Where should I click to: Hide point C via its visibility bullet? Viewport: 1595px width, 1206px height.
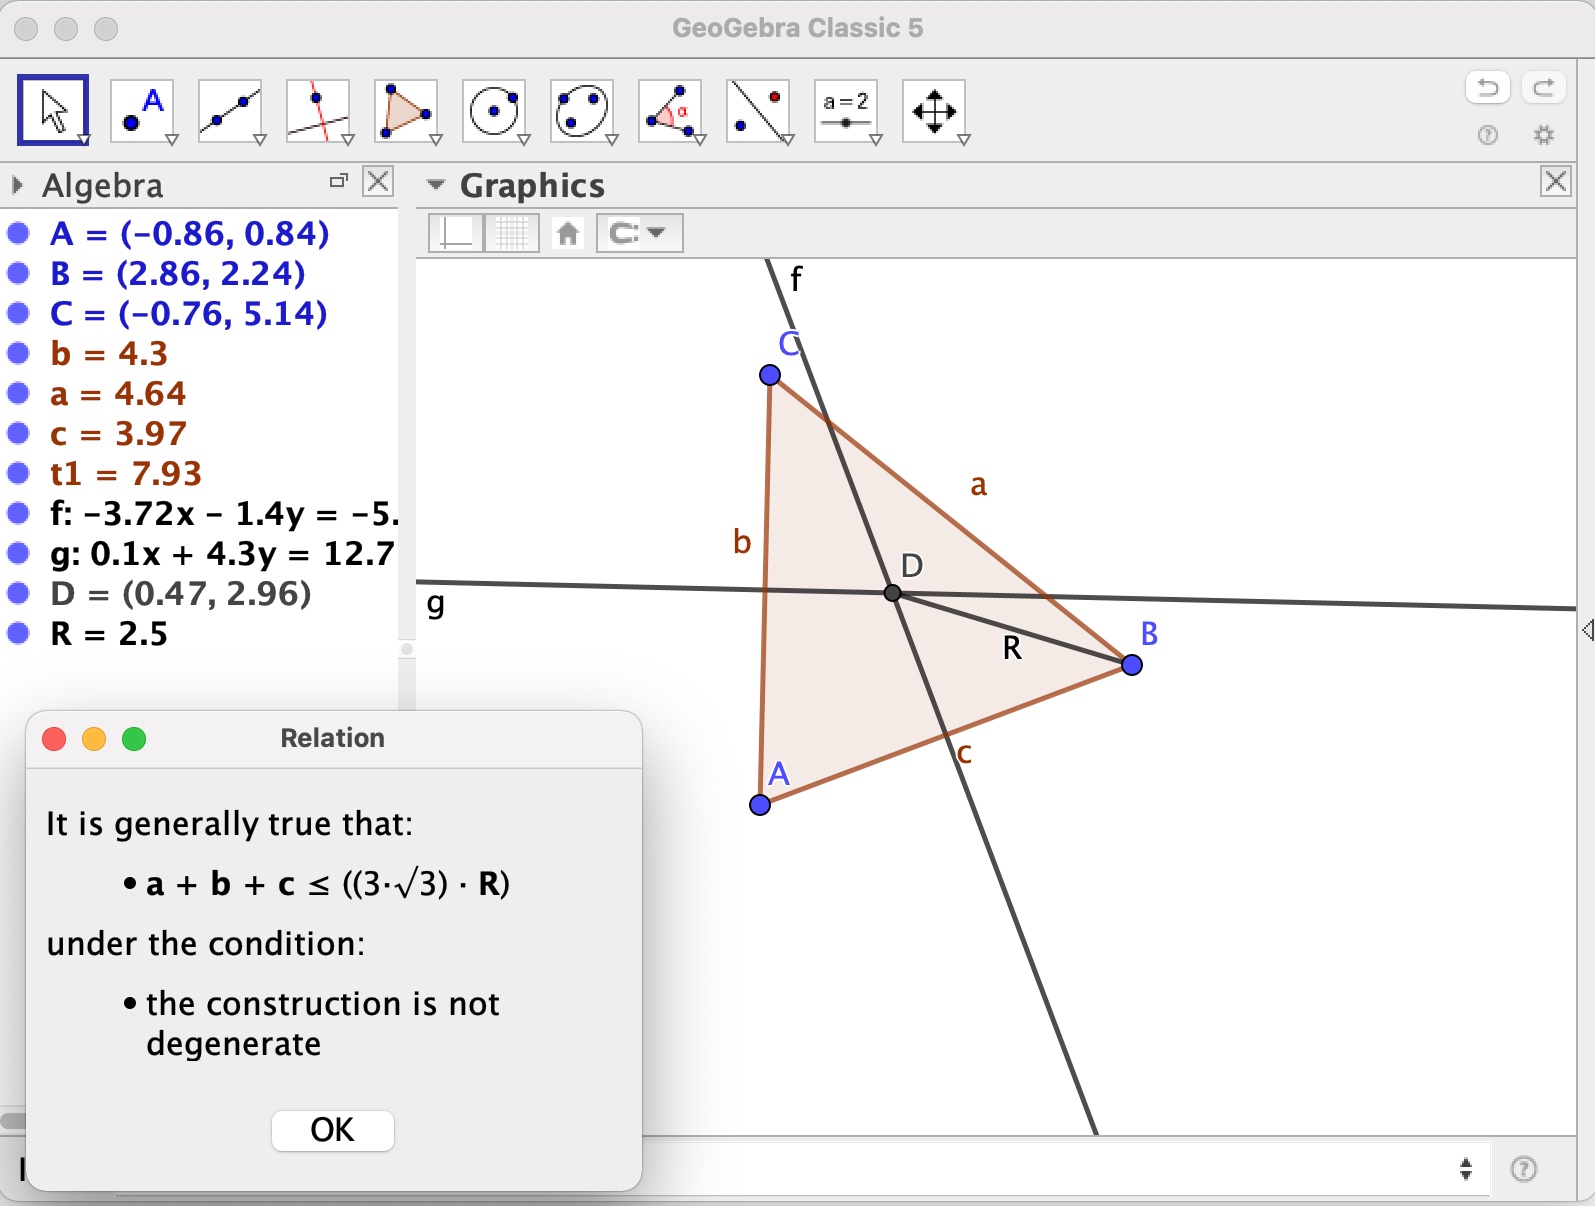click(18, 313)
